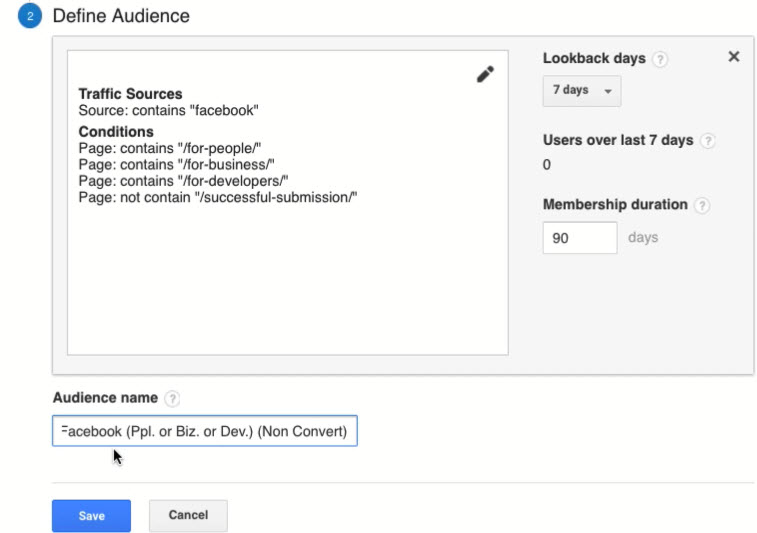Click the "/successful-submission/" exclusion condition
757x533 pixels.
tap(218, 196)
